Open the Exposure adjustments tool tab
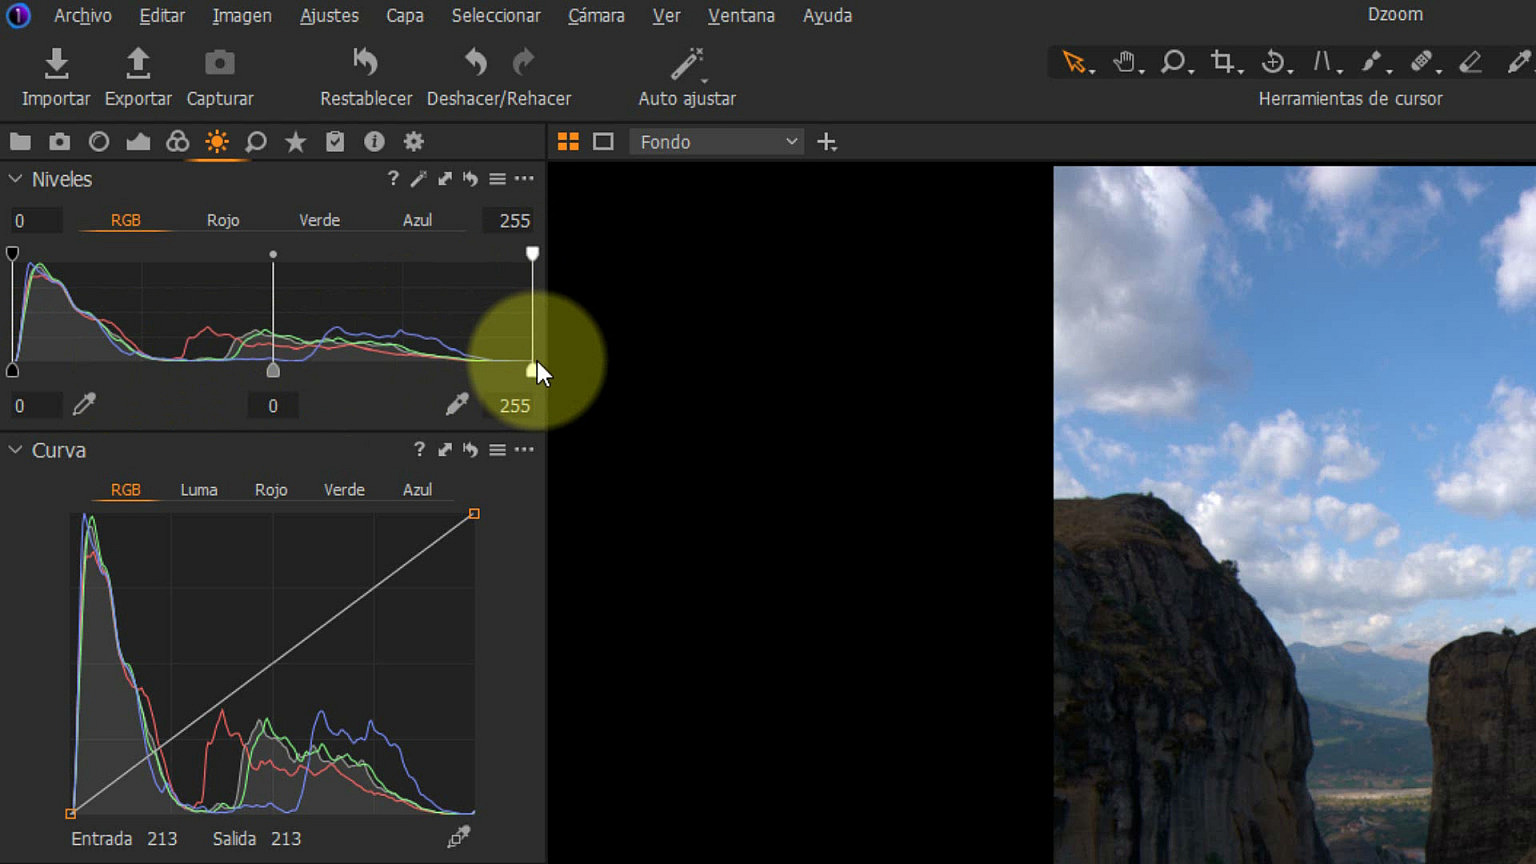This screenshot has height=864, width=1536. click(217, 141)
